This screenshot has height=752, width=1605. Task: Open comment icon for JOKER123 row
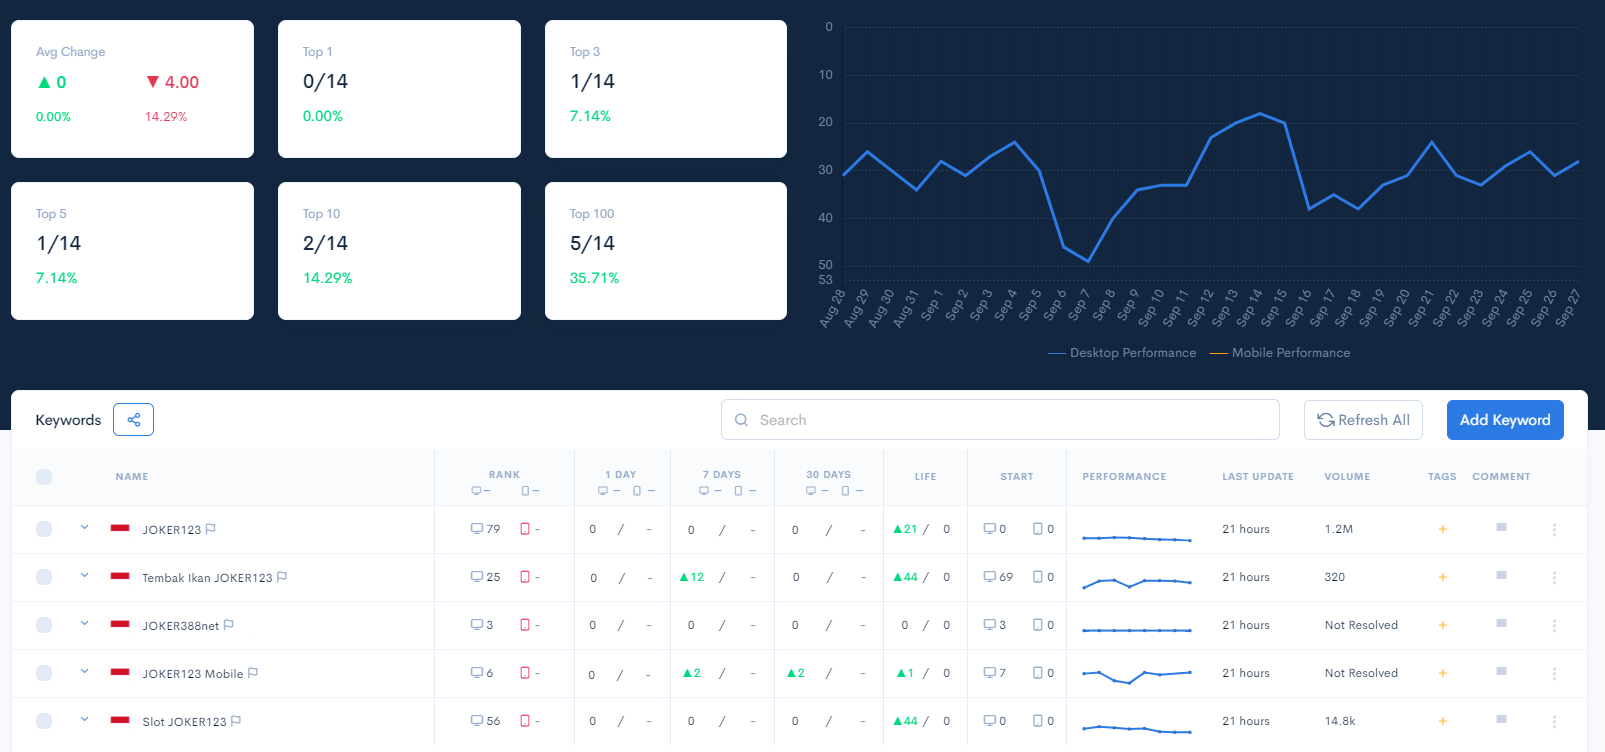coord(1501,527)
